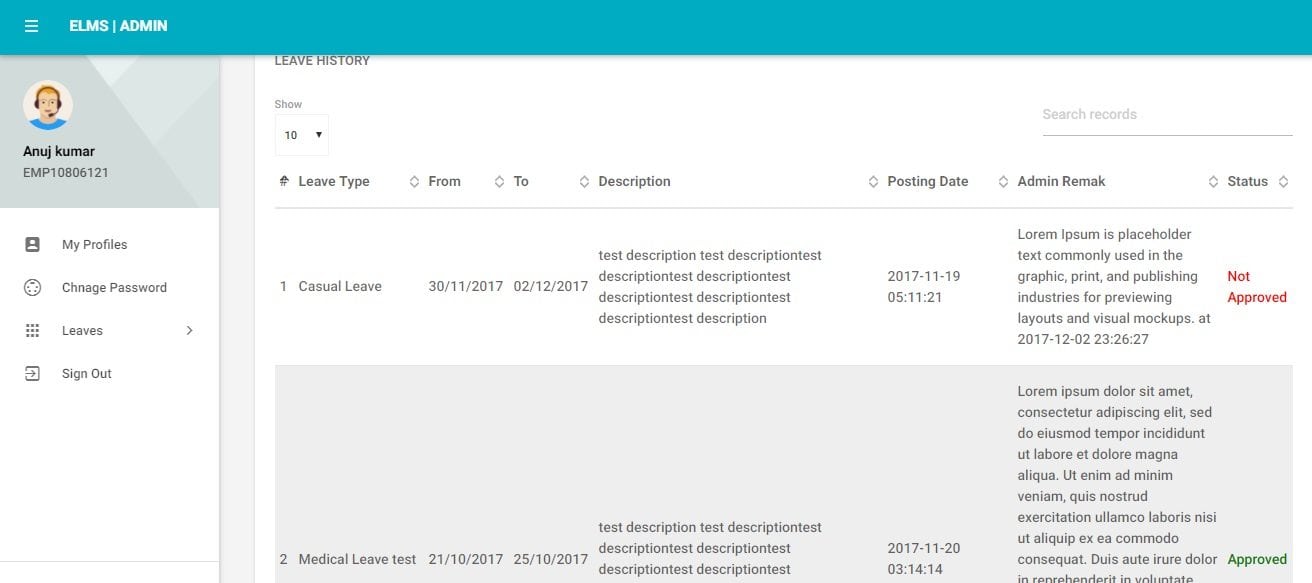The width and height of the screenshot is (1312, 583).
Task: Open the ELMS | ADMIN home link
Action: [x=118, y=26]
